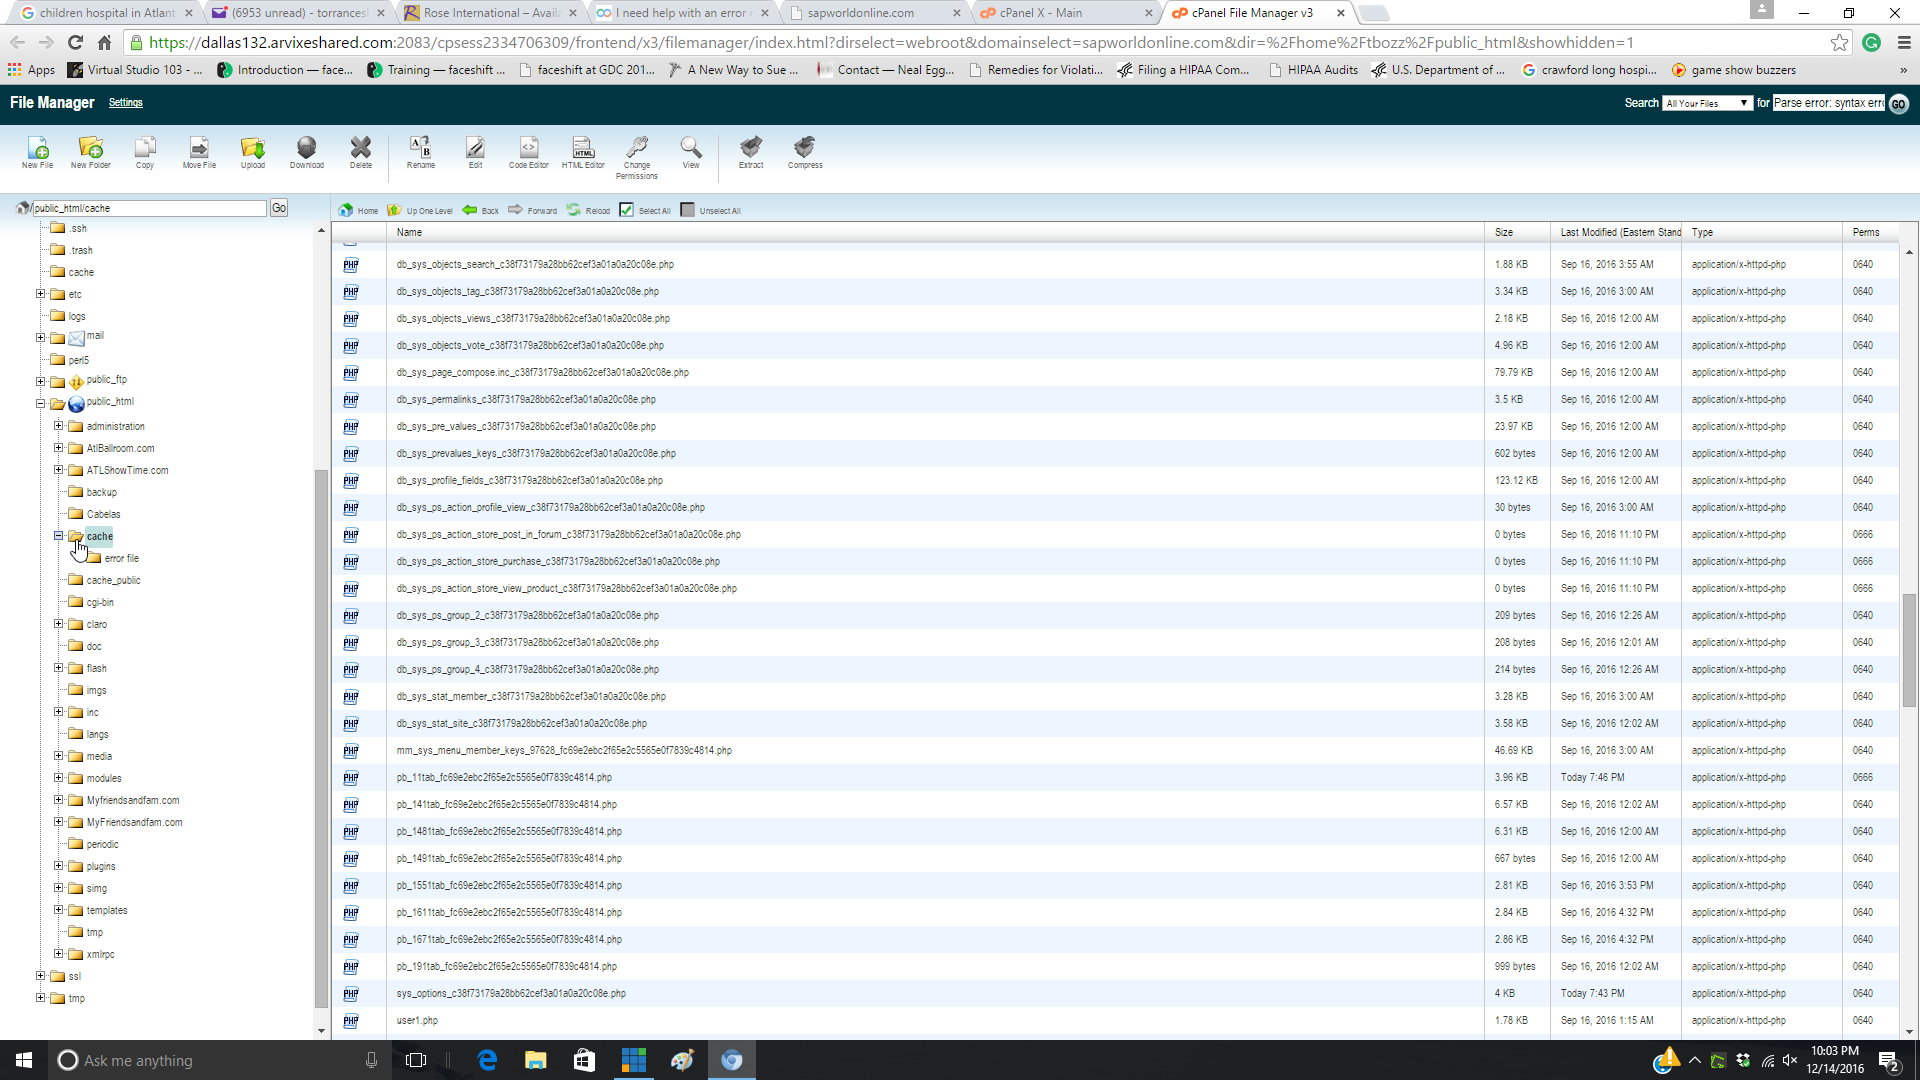Click the file list vertical scrollbar thumb

[1909, 650]
